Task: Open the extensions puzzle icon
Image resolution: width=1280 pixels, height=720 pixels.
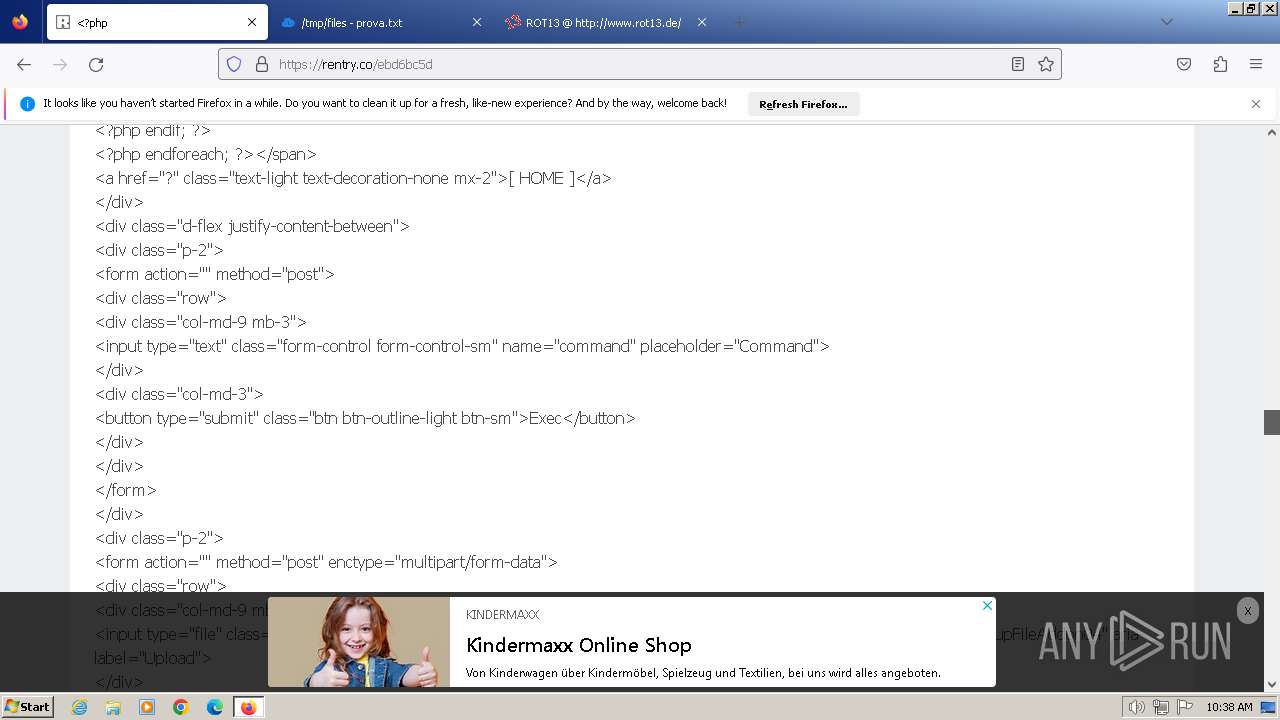Action: pyautogui.click(x=1220, y=64)
